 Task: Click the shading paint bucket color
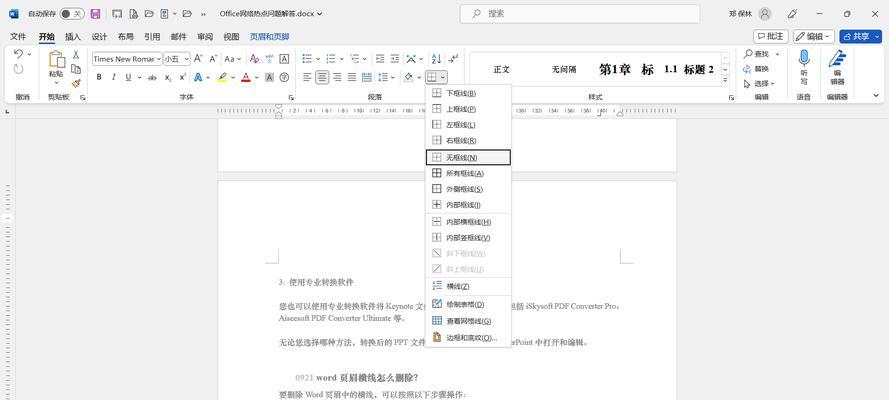pyautogui.click(x=408, y=77)
